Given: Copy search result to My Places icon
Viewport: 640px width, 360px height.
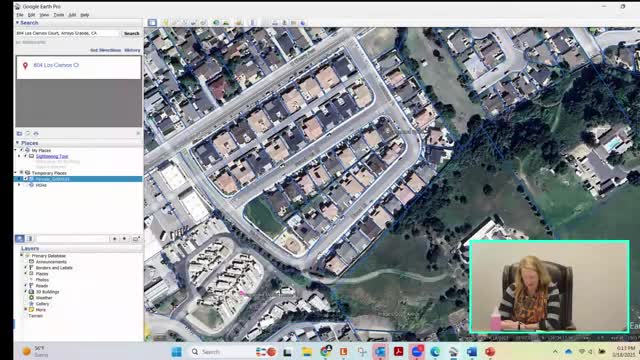Looking at the screenshot, I should (x=19, y=133).
